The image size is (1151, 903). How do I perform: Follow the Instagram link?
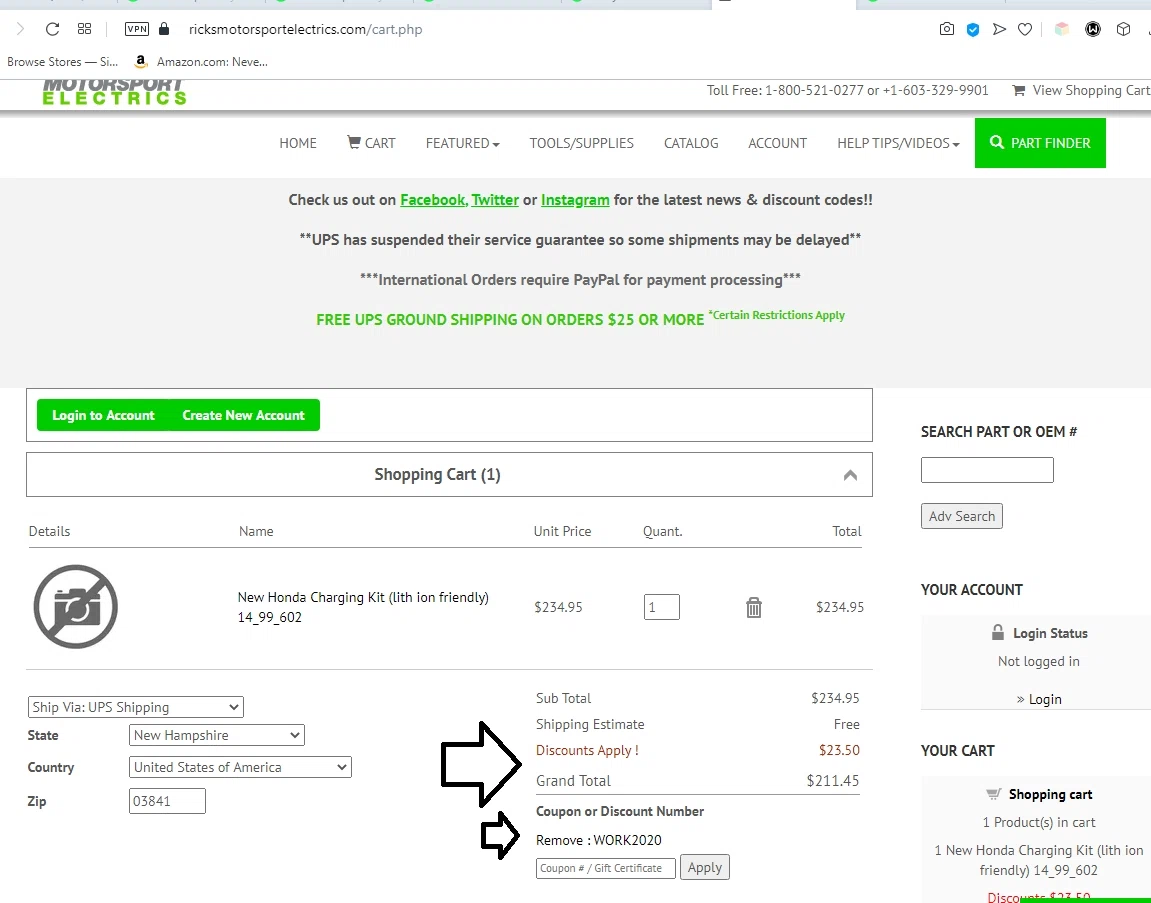(x=575, y=200)
